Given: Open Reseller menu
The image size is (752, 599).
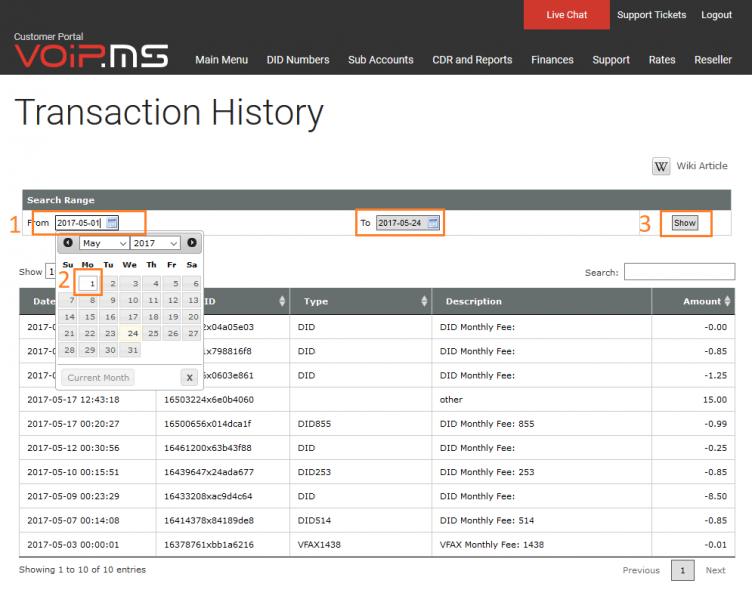Looking at the screenshot, I should pyautogui.click(x=713, y=60).
